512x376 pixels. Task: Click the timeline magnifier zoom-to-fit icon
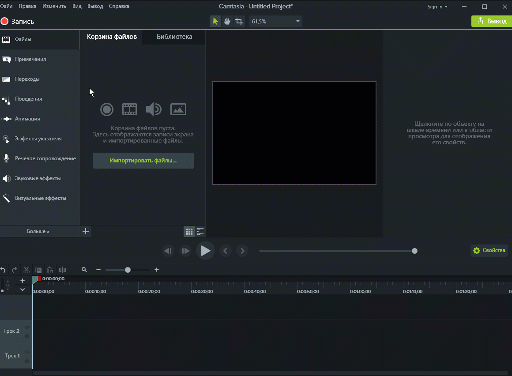84,270
